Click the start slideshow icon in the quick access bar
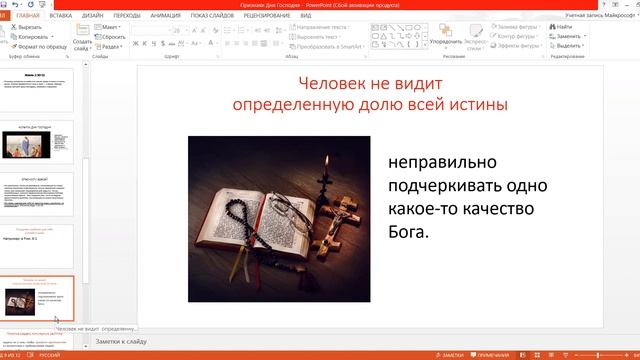Image resolution: width=640 pixels, height=360 pixels. pos(42,4)
